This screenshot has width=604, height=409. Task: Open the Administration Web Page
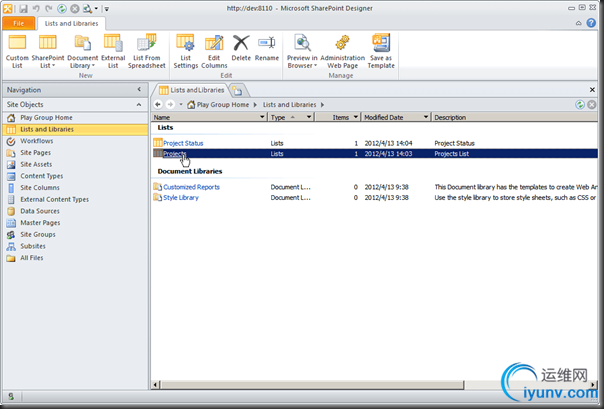(x=342, y=51)
